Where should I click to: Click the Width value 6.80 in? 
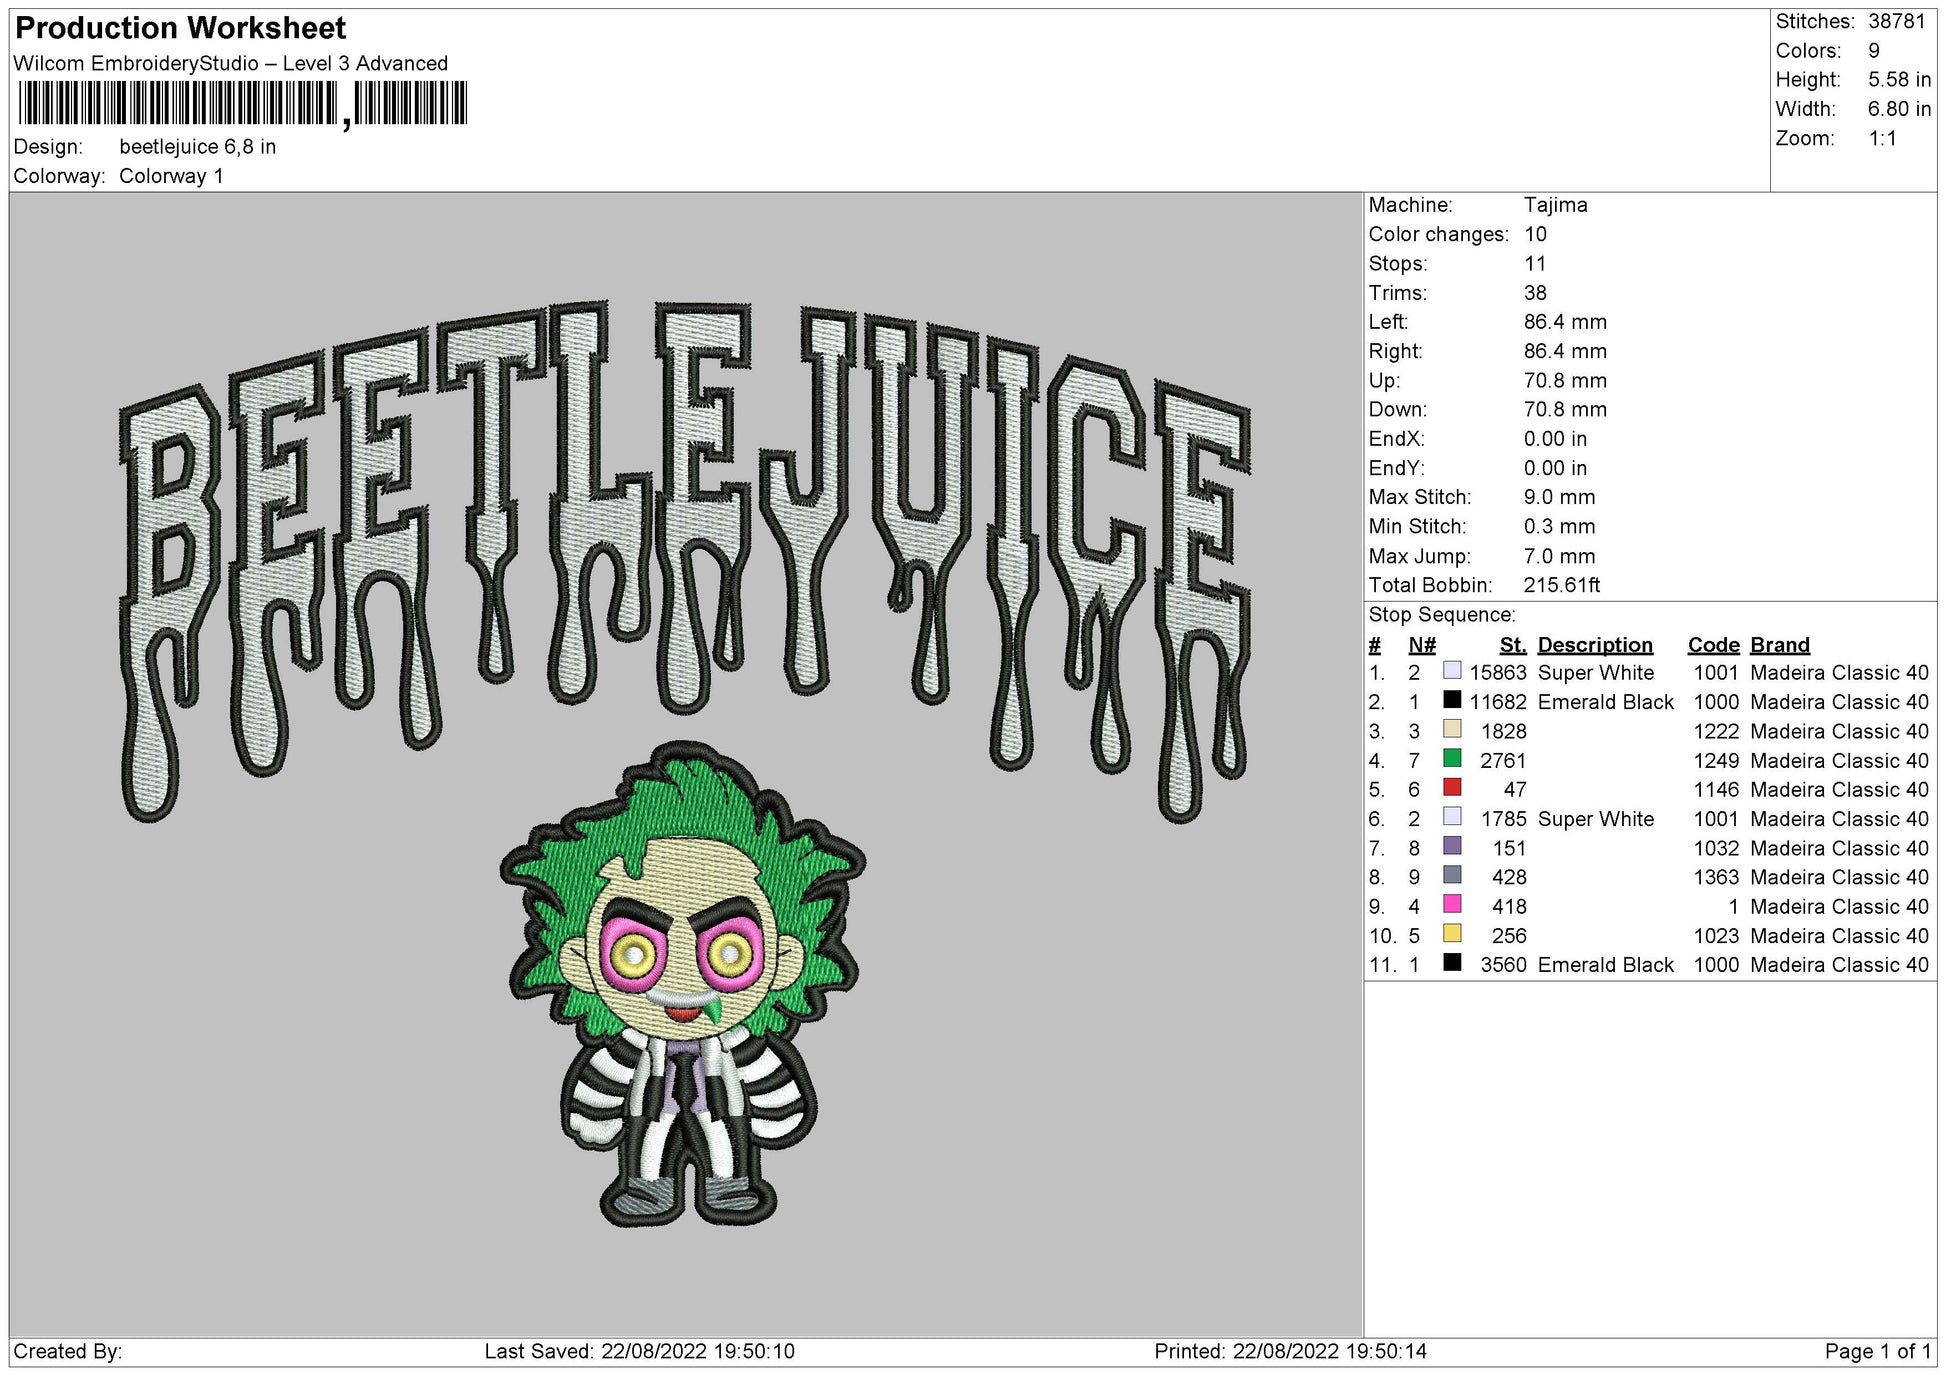1900,109
